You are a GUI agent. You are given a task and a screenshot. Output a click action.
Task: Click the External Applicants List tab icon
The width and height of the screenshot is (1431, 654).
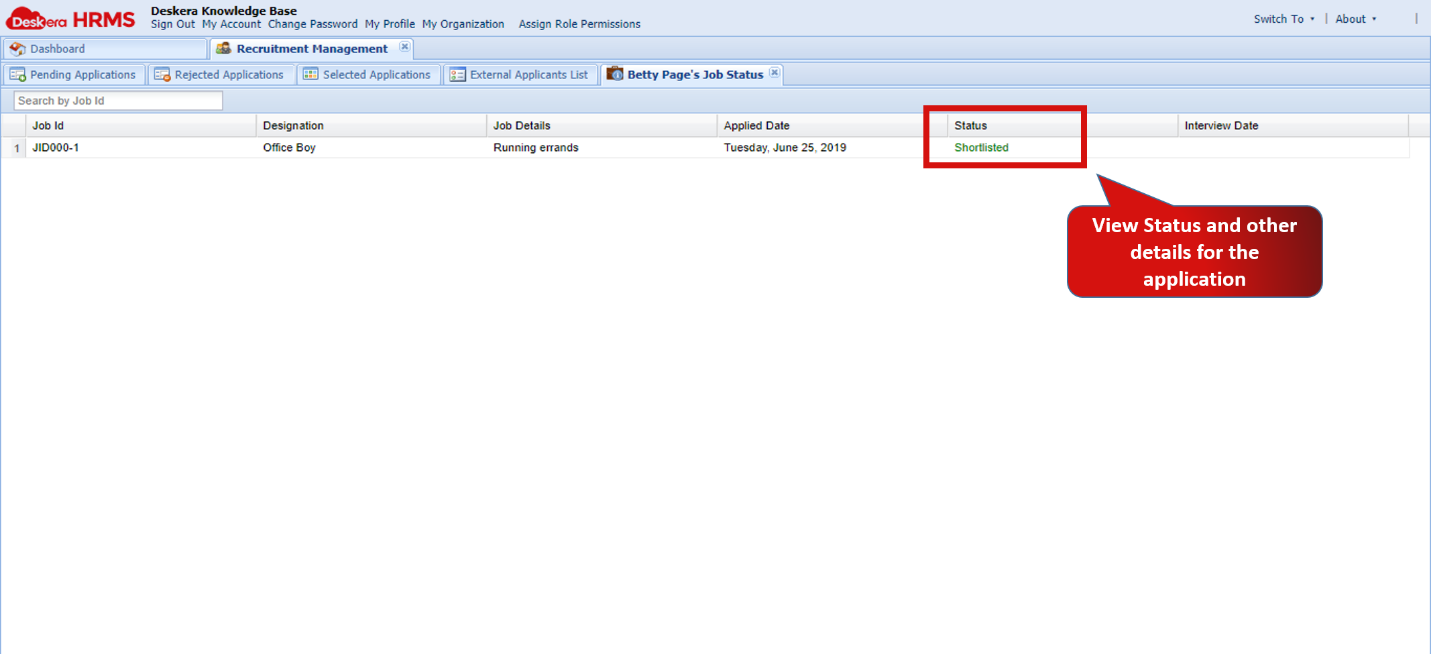(458, 75)
